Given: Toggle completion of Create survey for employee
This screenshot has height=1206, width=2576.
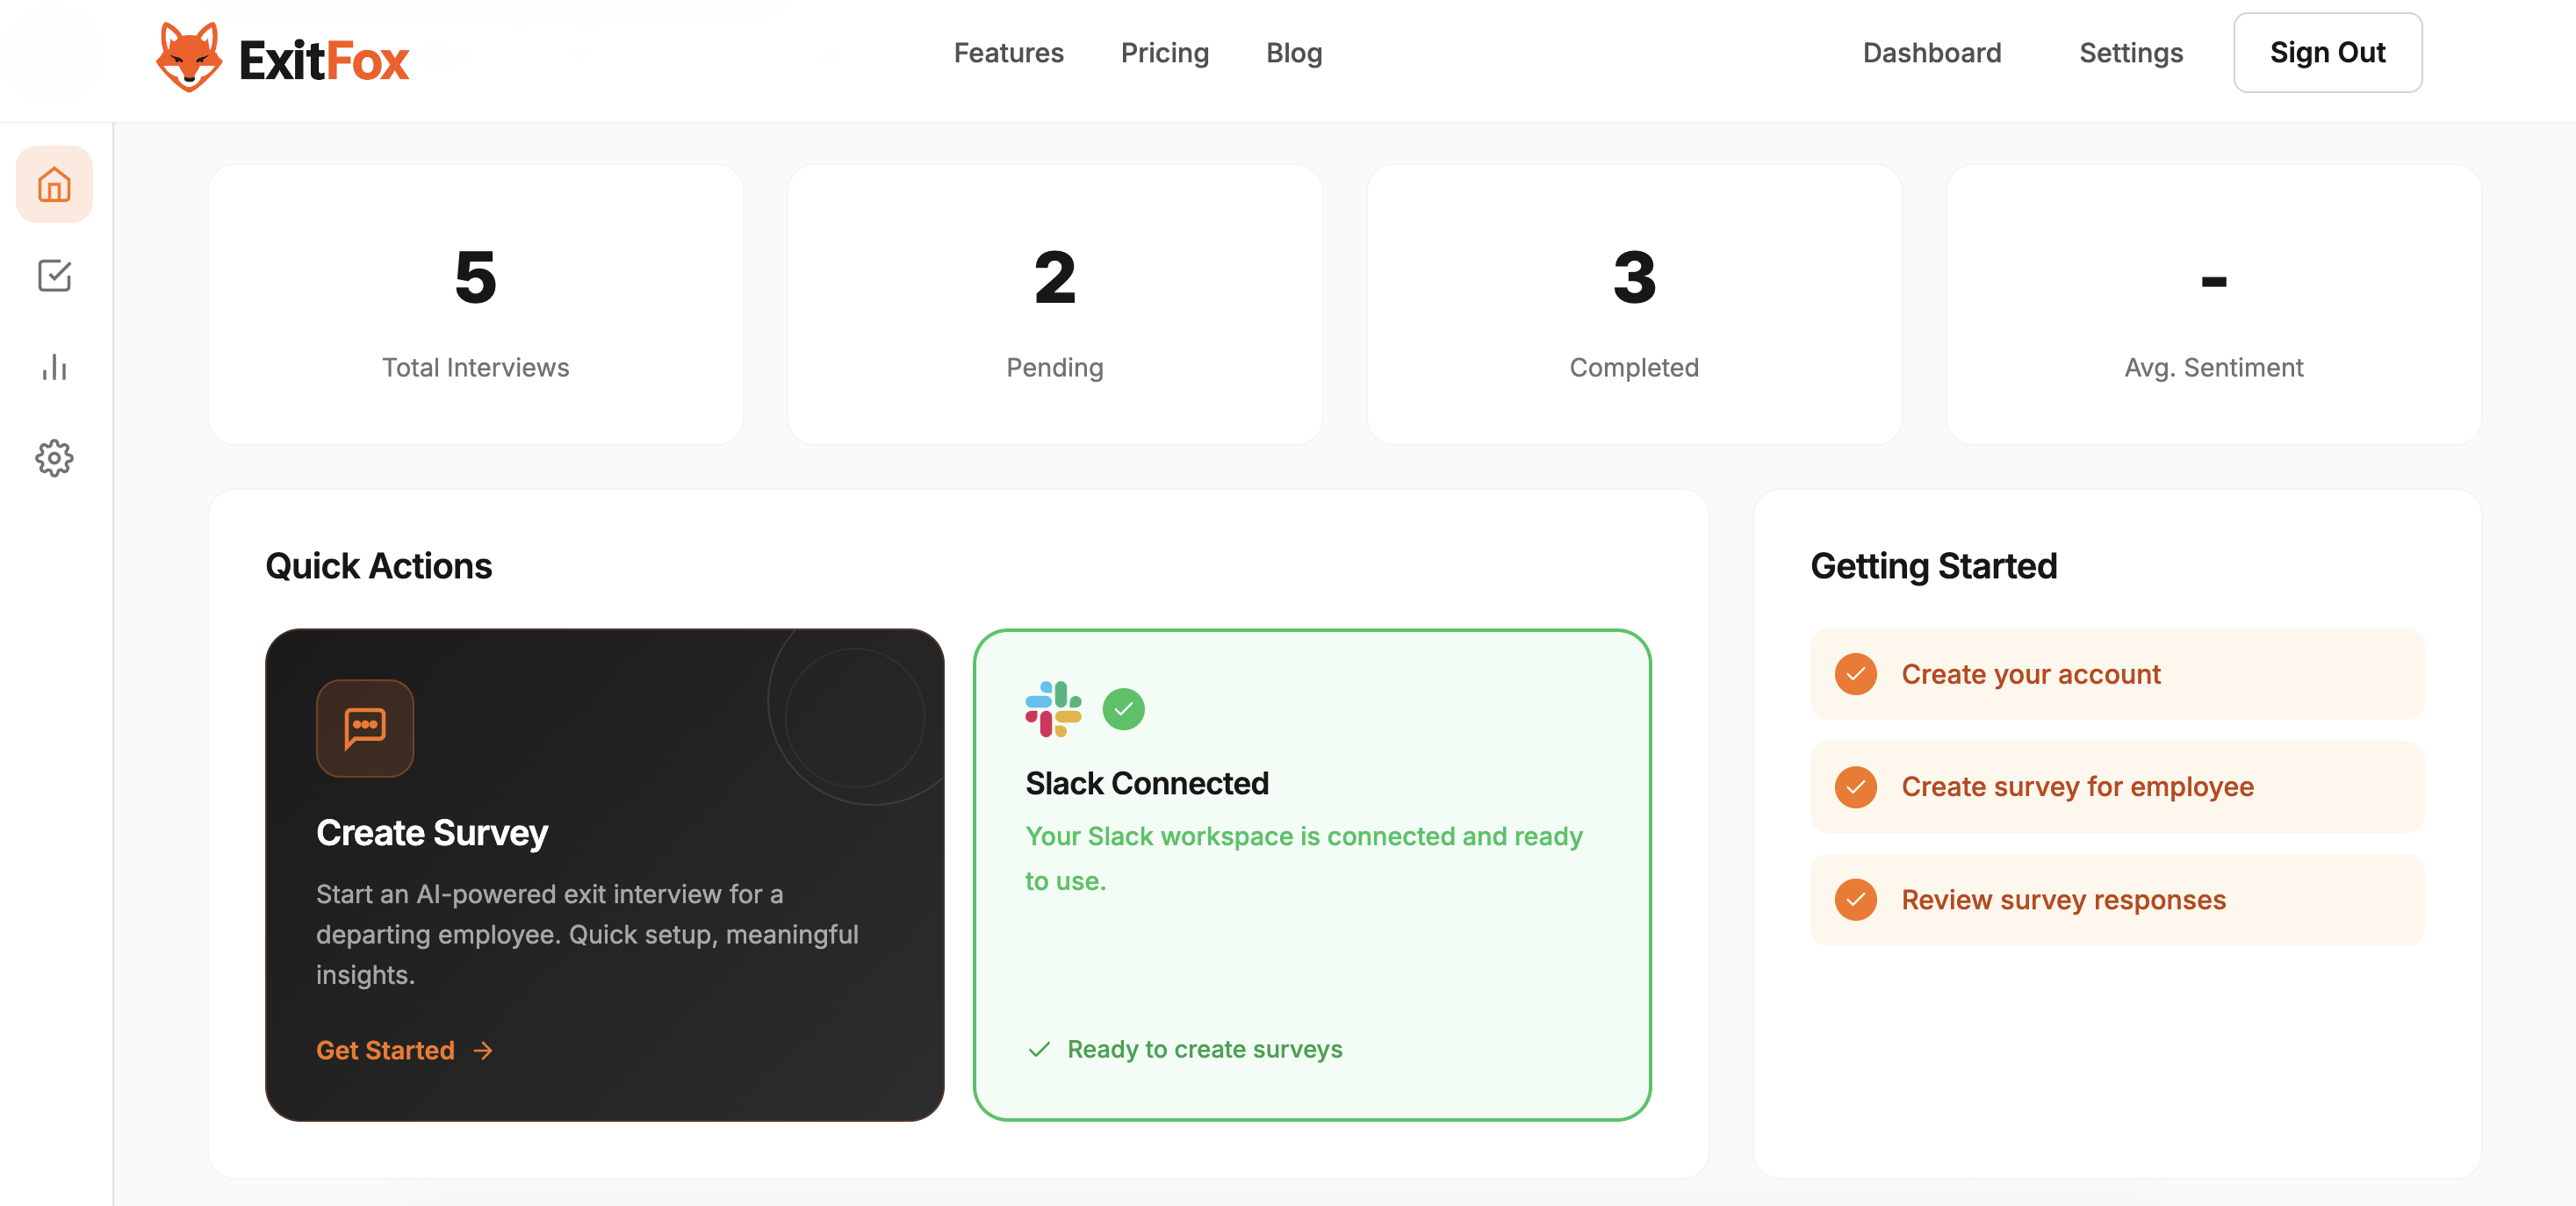Looking at the screenshot, I should click(1856, 787).
